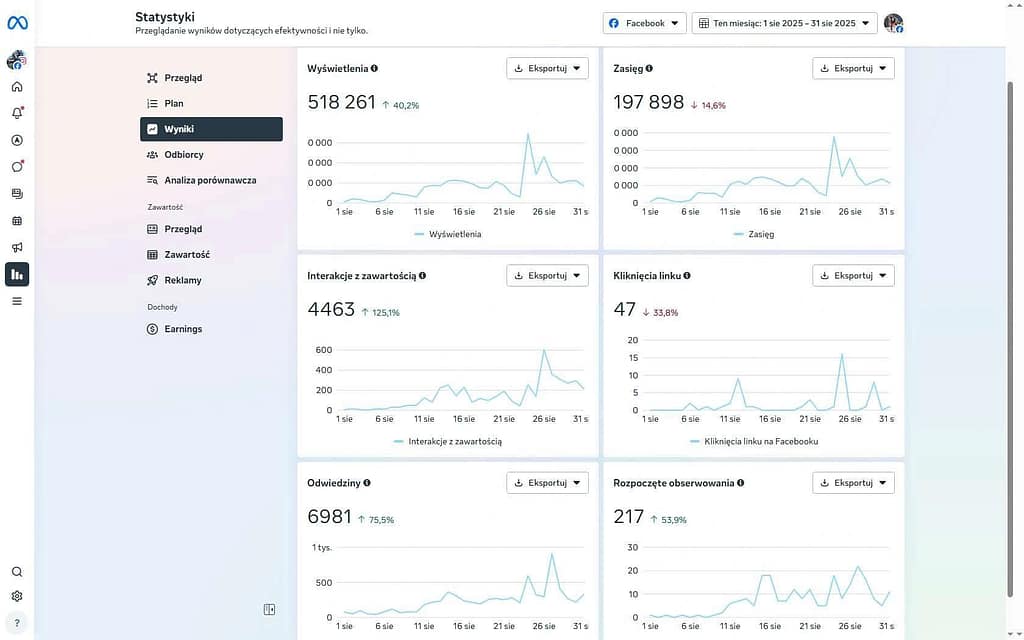Screen dimensions: 1024x640
Task: Click the Meta logo
Action: 17,23
